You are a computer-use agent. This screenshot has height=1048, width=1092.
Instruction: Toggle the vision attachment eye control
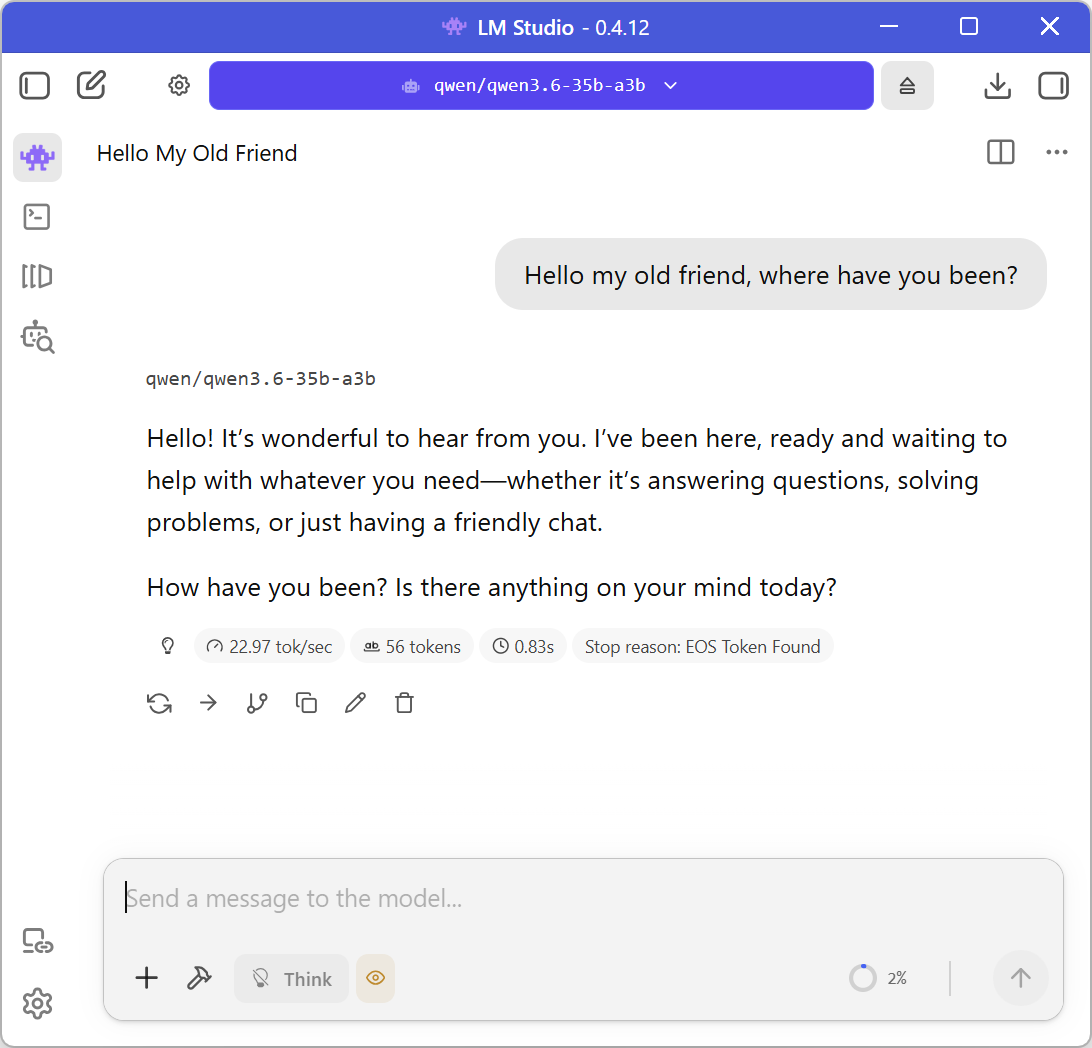(375, 978)
